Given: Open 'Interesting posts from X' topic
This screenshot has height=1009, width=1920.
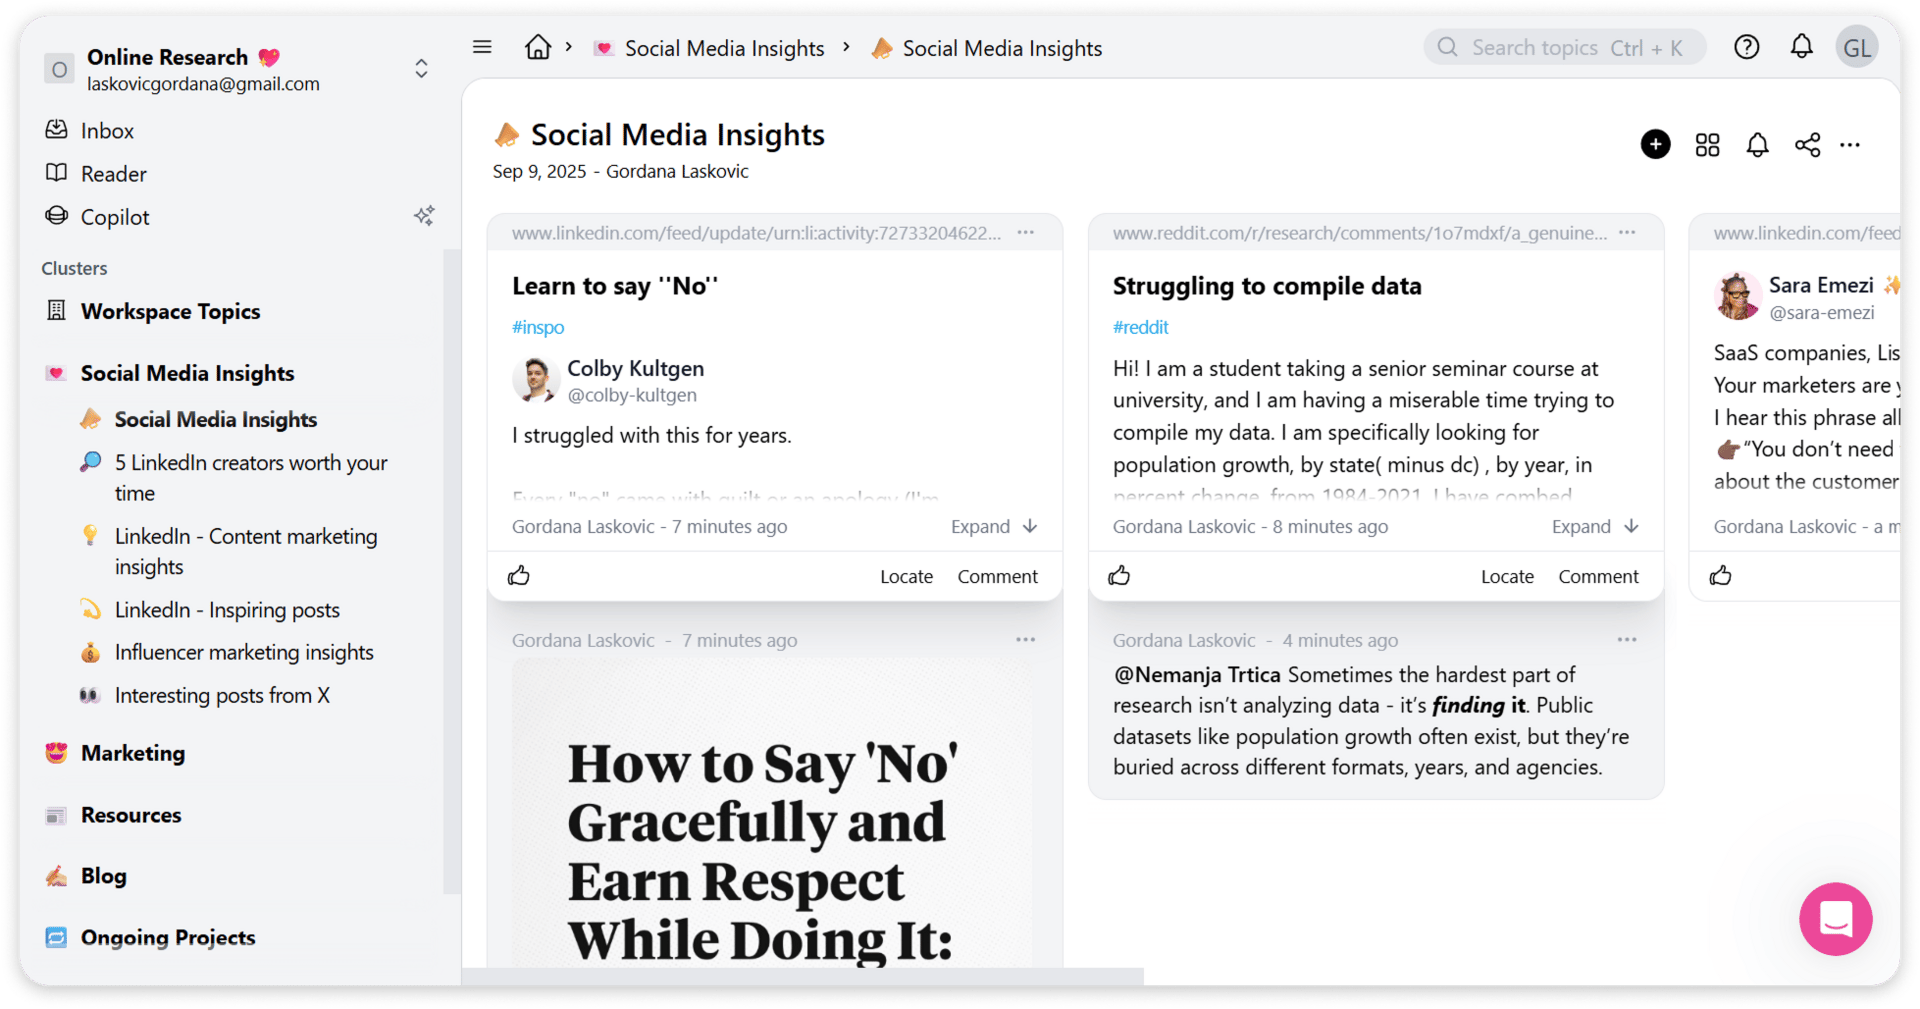Looking at the screenshot, I should 222,696.
